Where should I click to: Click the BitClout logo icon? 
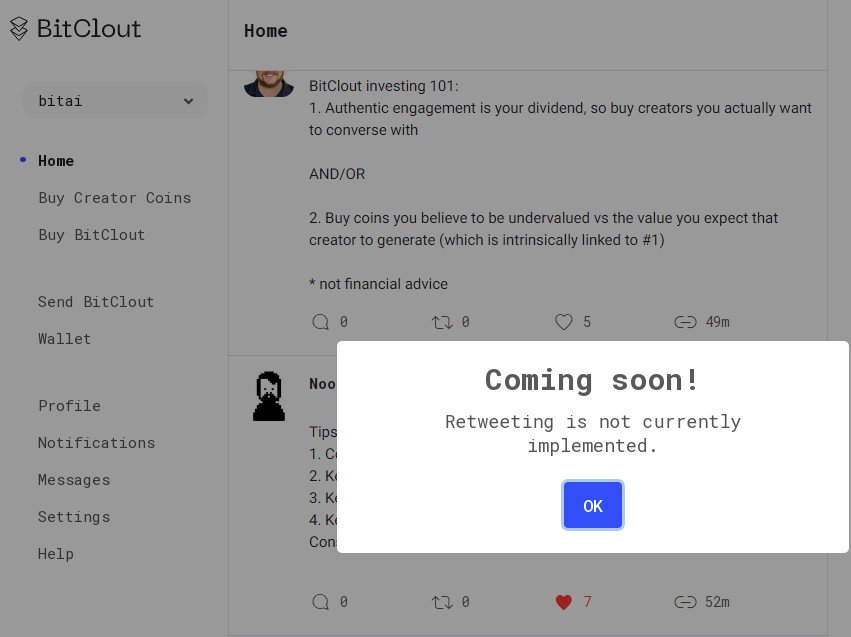18,29
